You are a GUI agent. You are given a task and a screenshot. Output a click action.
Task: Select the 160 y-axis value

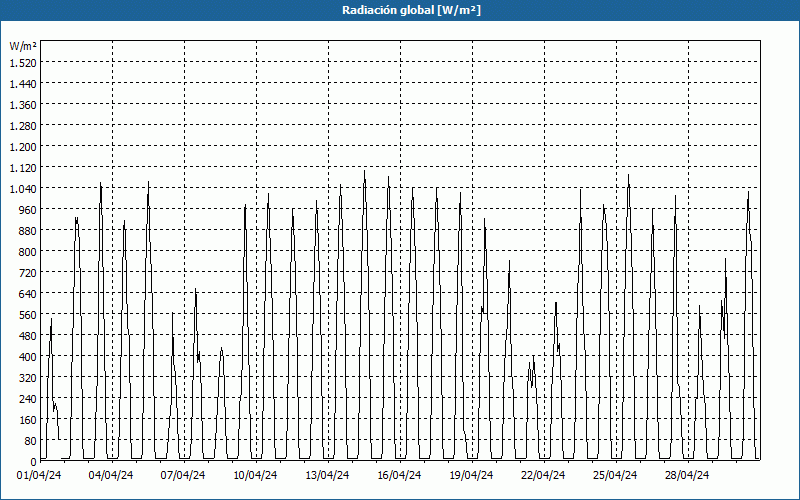(29, 420)
